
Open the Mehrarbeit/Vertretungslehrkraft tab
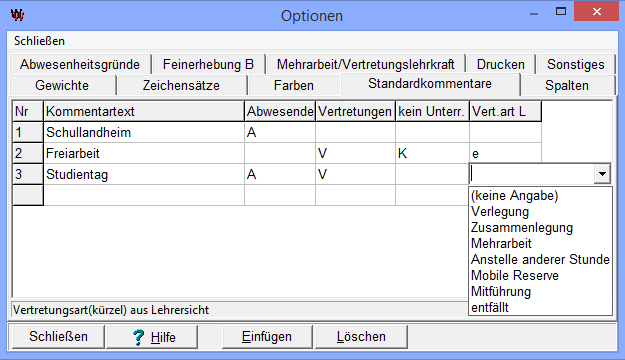point(366,64)
